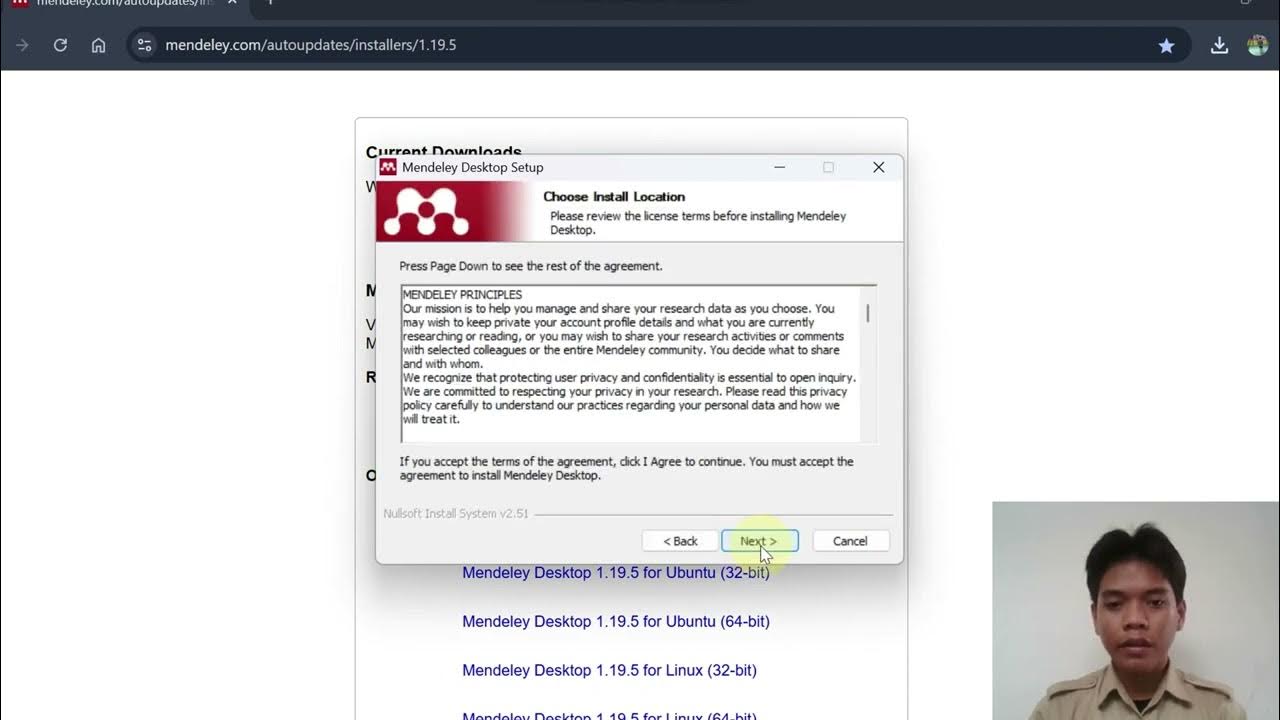
Task: Click 'Nullsoft Install System v2.51' text
Action: [x=456, y=514]
